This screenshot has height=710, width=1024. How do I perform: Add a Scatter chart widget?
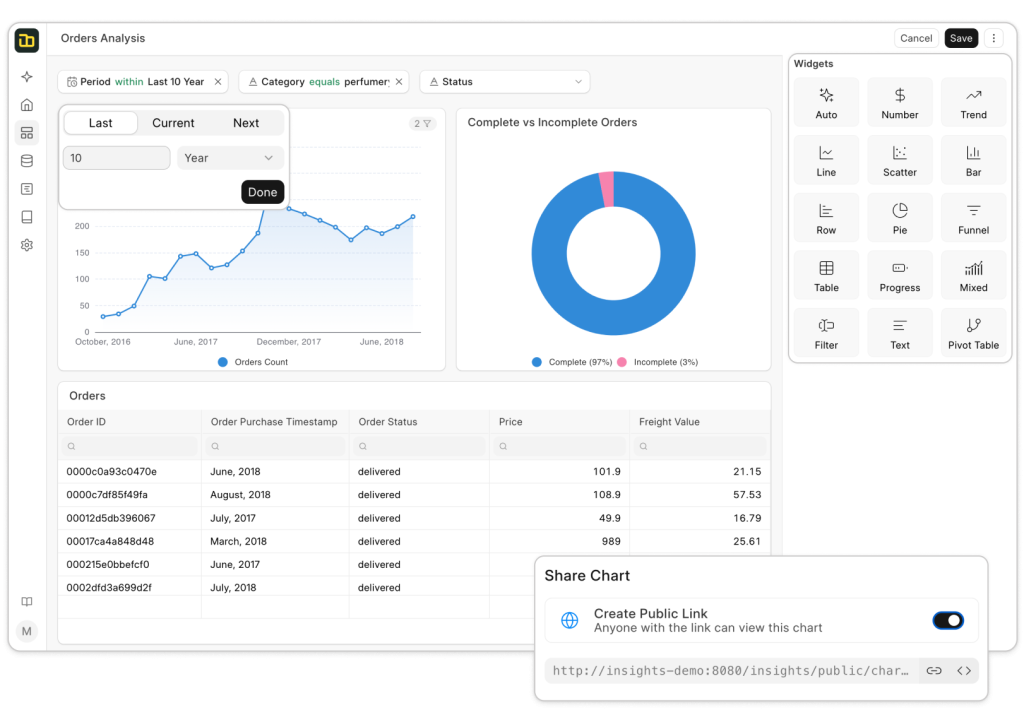pos(899,160)
